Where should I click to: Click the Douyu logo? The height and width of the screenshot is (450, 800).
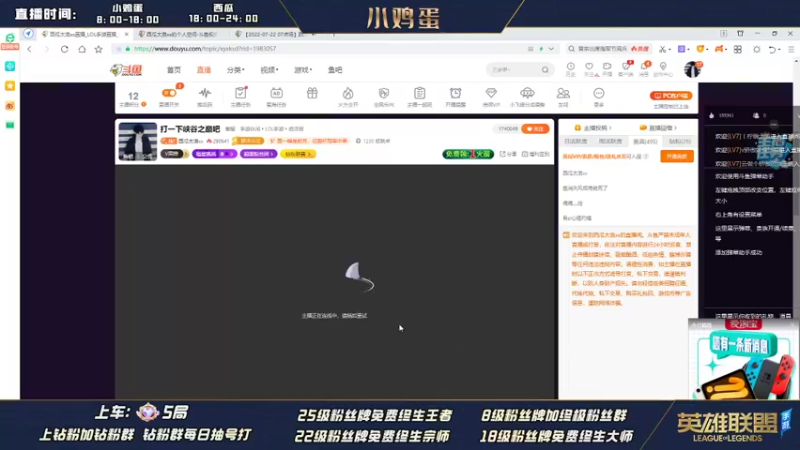[127, 70]
